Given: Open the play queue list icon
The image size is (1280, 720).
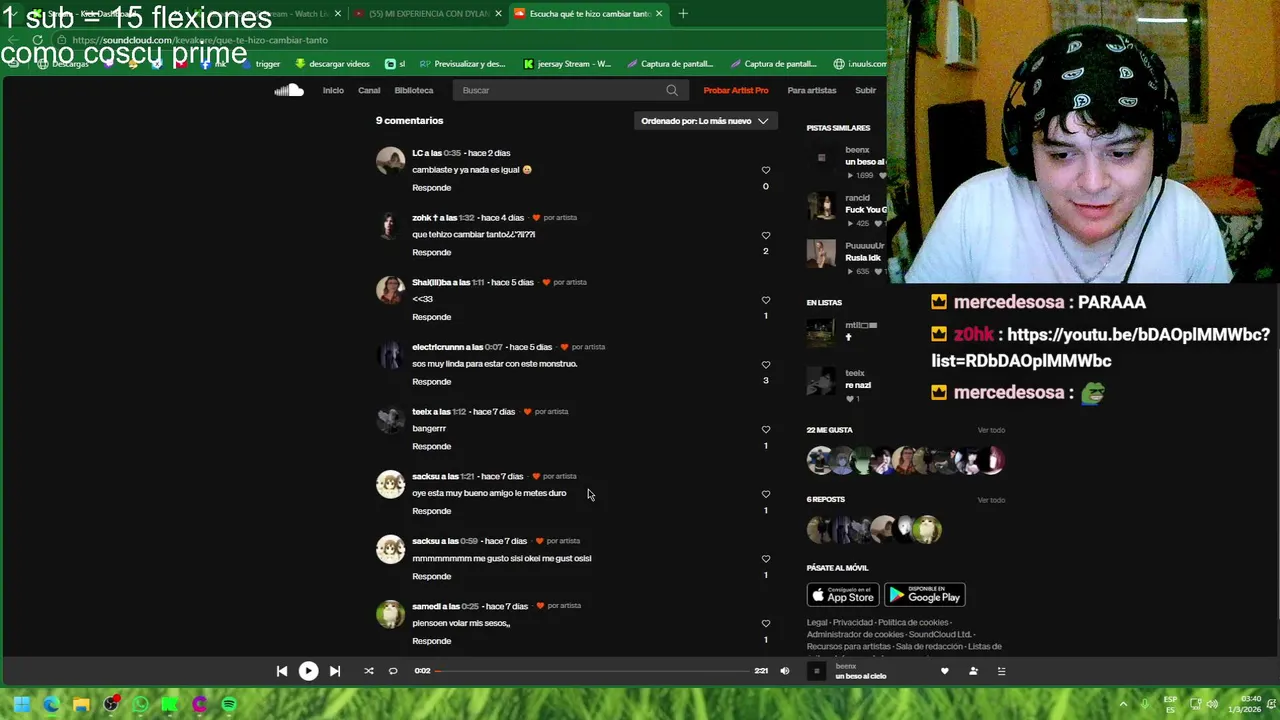Looking at the screenshot, I should point(1001,671).
